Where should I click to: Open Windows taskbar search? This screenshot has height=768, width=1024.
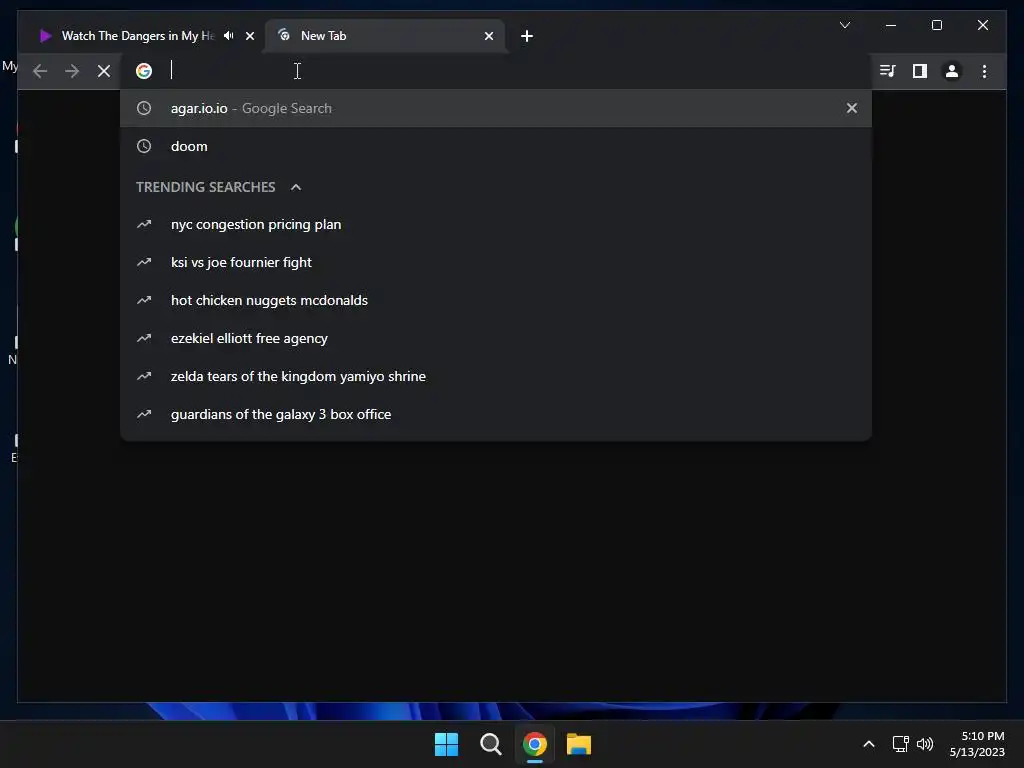(x=490, y=744)
